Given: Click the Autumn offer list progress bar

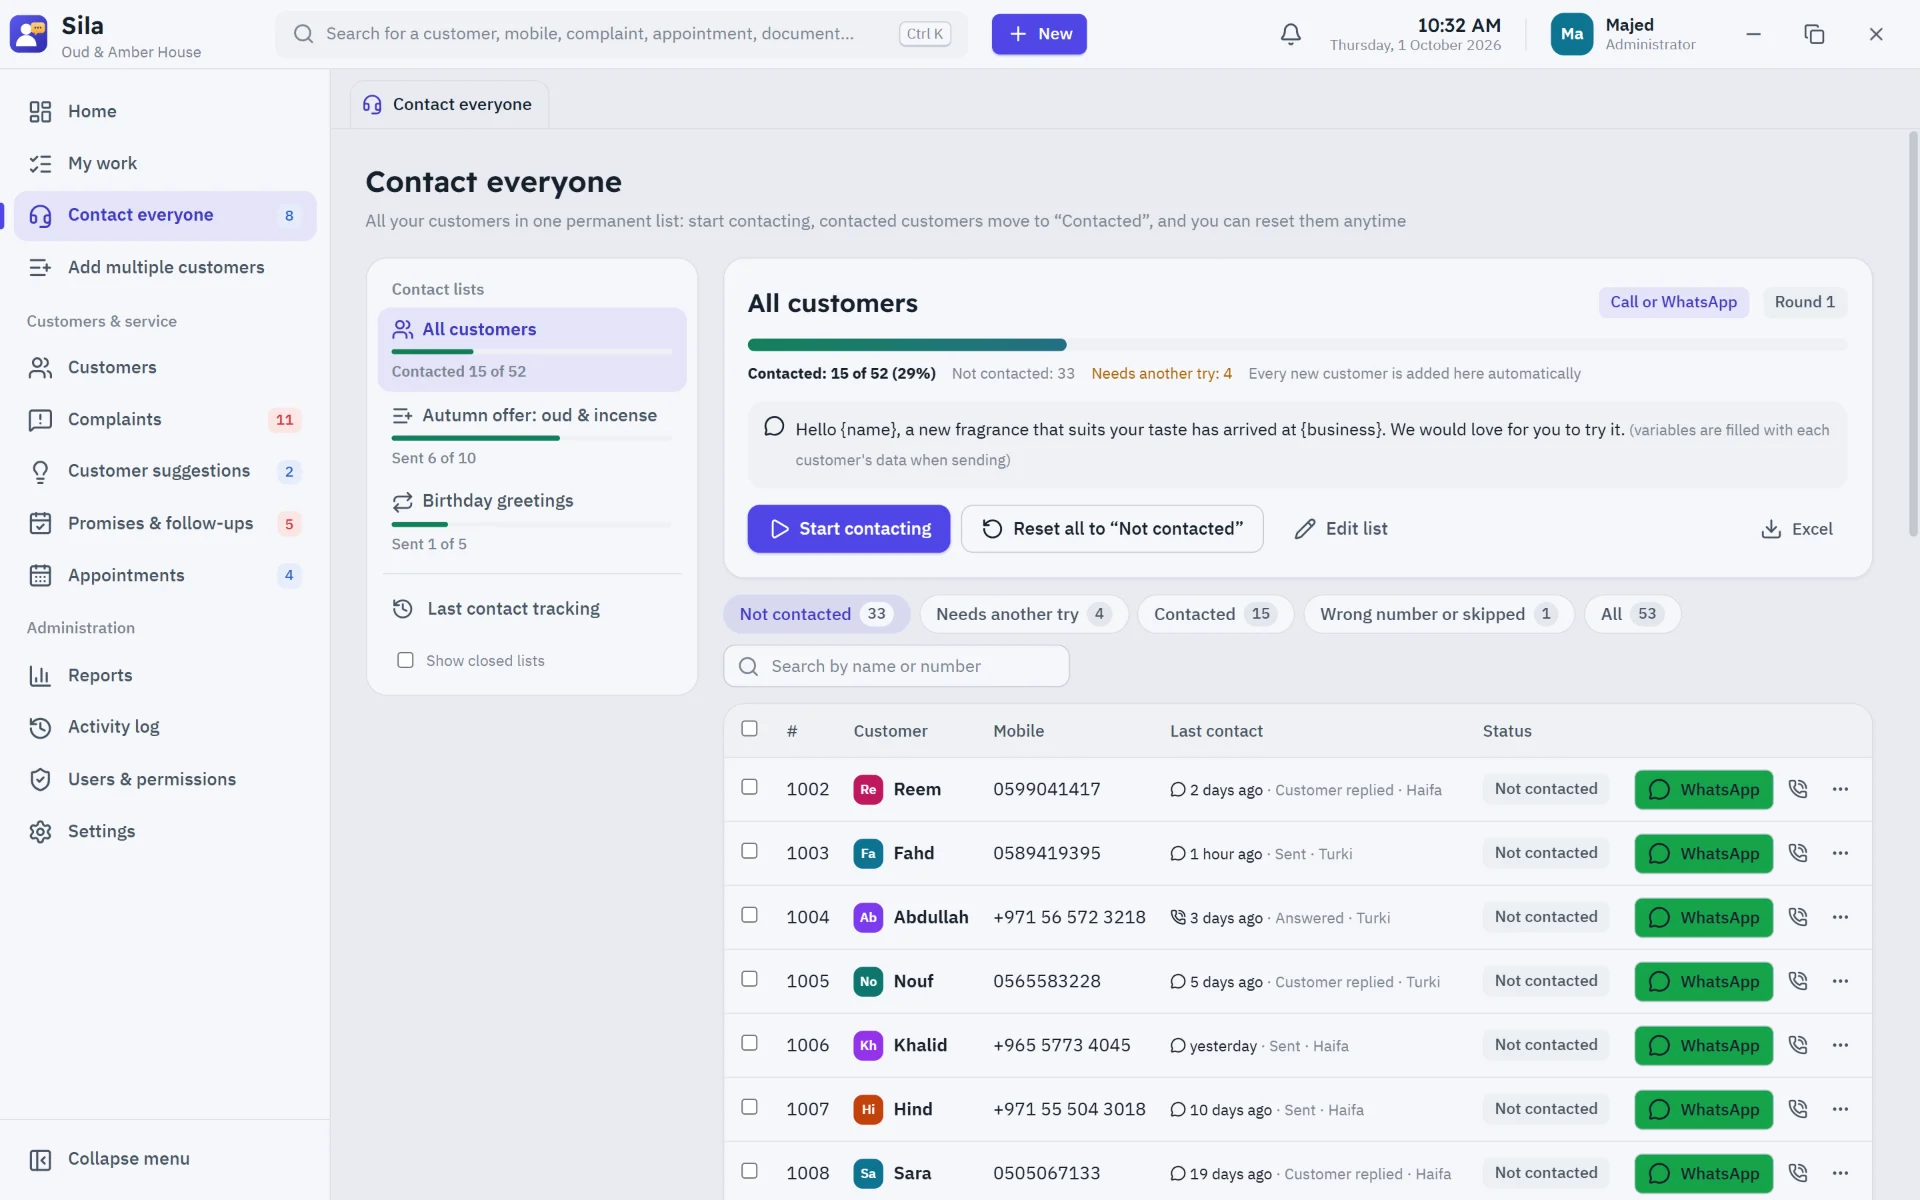Looking at the screenshot, I should (x=531, y=438).
